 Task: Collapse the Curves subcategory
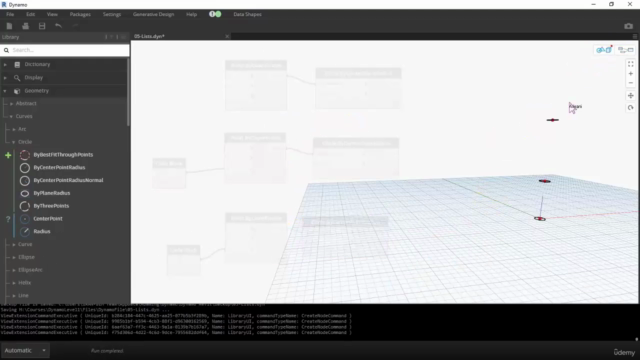pos(11,116)
